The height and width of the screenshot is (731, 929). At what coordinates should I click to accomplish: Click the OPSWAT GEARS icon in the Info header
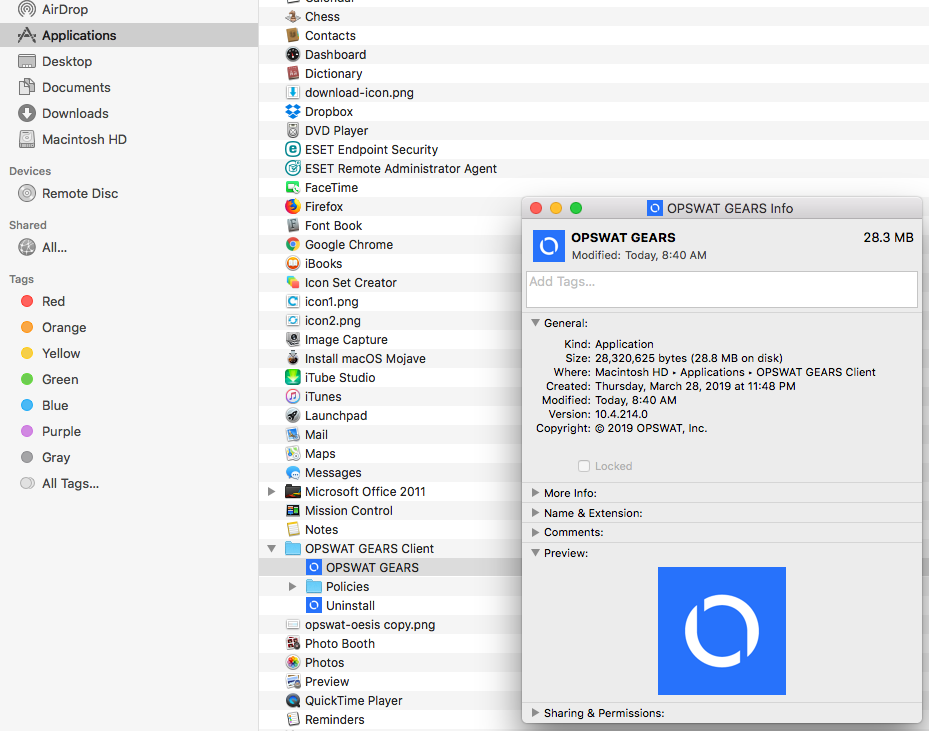(x=549, y=246)
